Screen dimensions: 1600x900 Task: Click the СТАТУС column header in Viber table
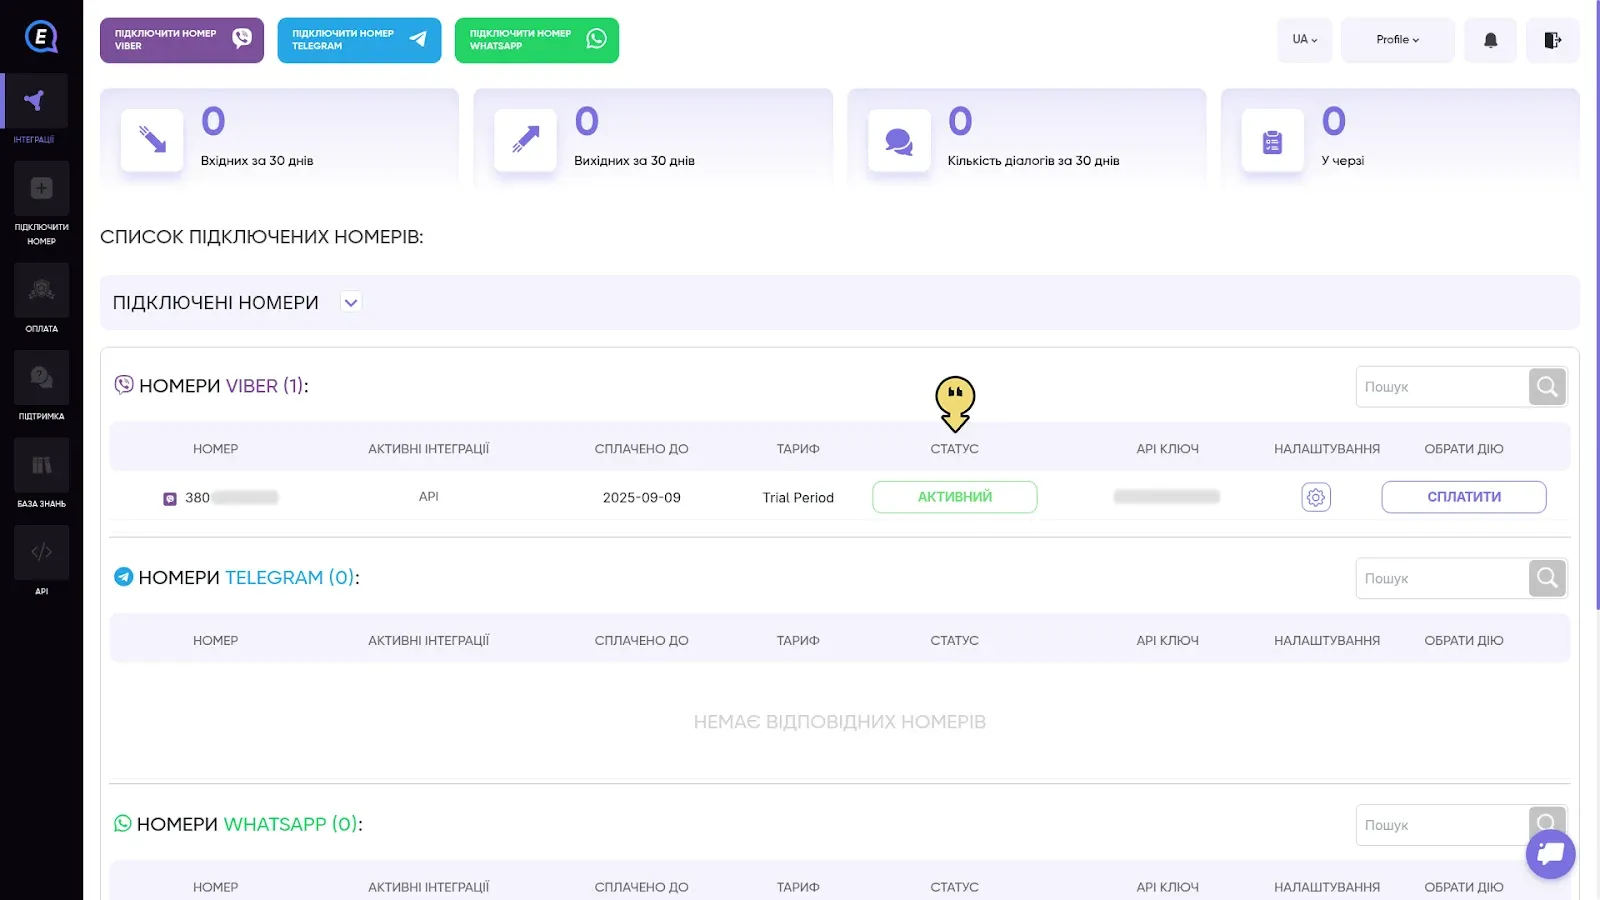[x=955, y=449]
